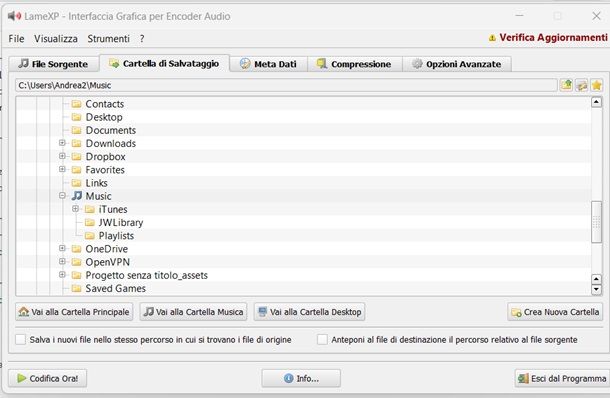Screen dimensions: 610x398
Task: Open the ? help menu
Action: click(x=142, y=39)
